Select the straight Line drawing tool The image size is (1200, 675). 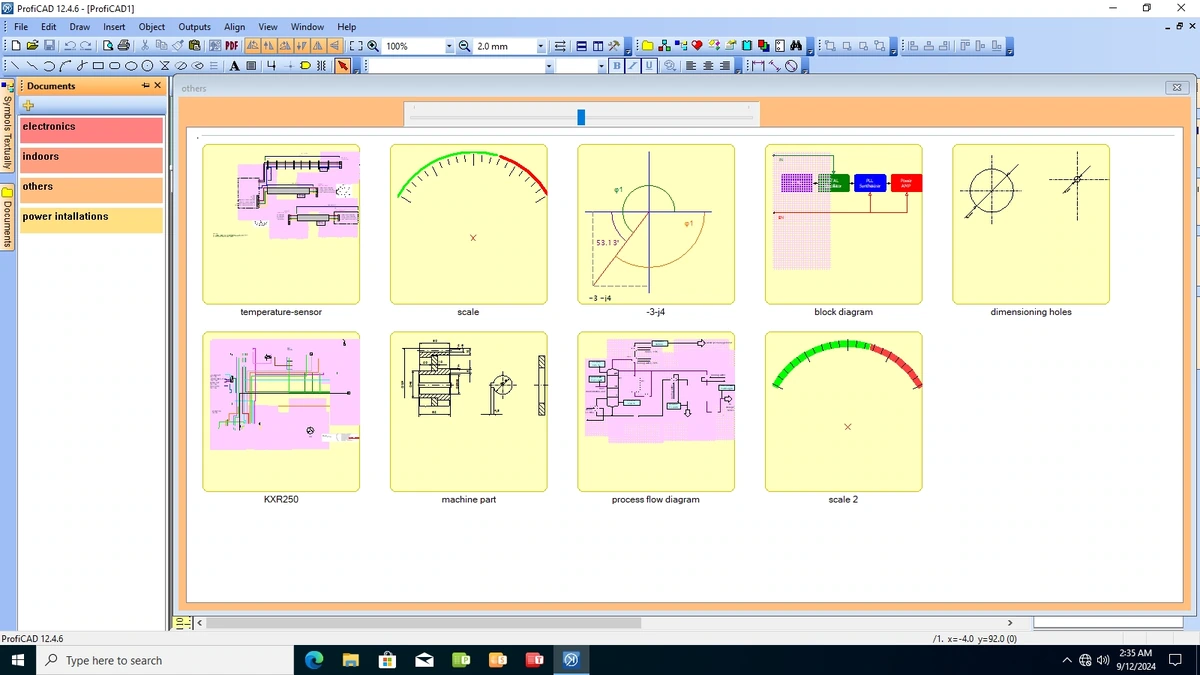tap(15, 66)
